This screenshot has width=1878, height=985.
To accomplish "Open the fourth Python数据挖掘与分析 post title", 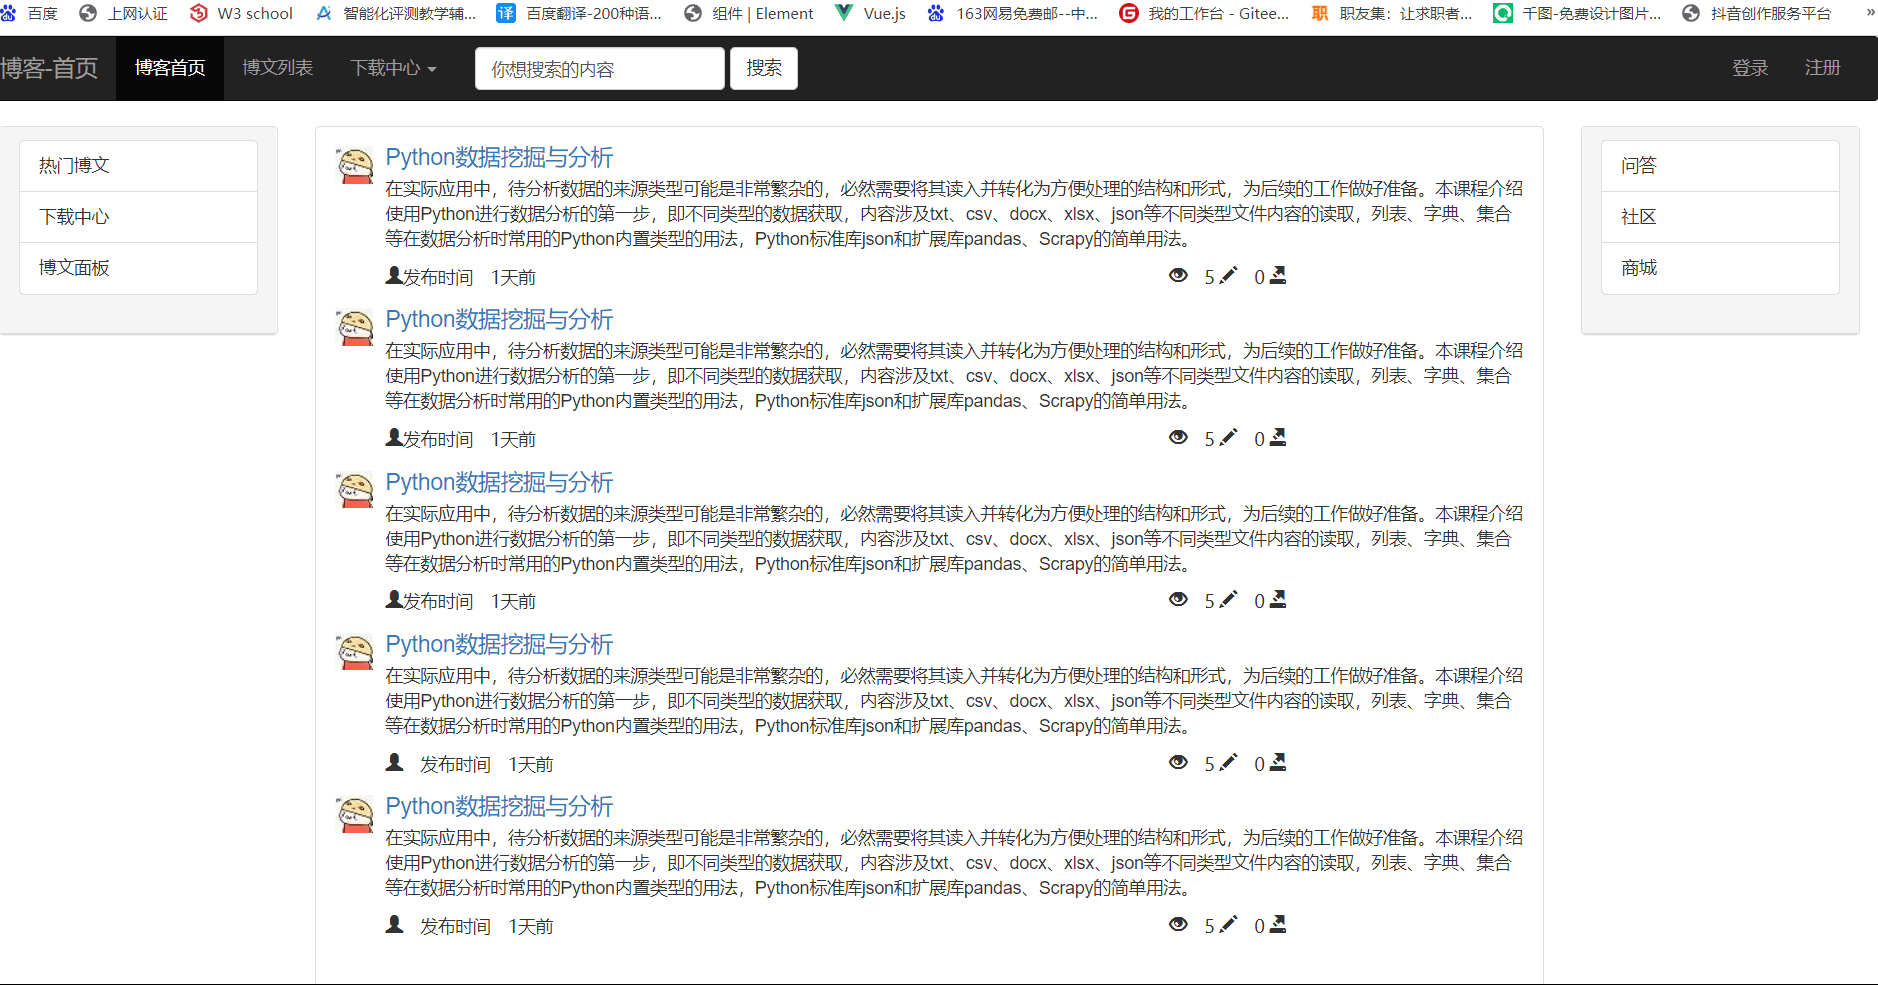I will (x=499, y=645).
